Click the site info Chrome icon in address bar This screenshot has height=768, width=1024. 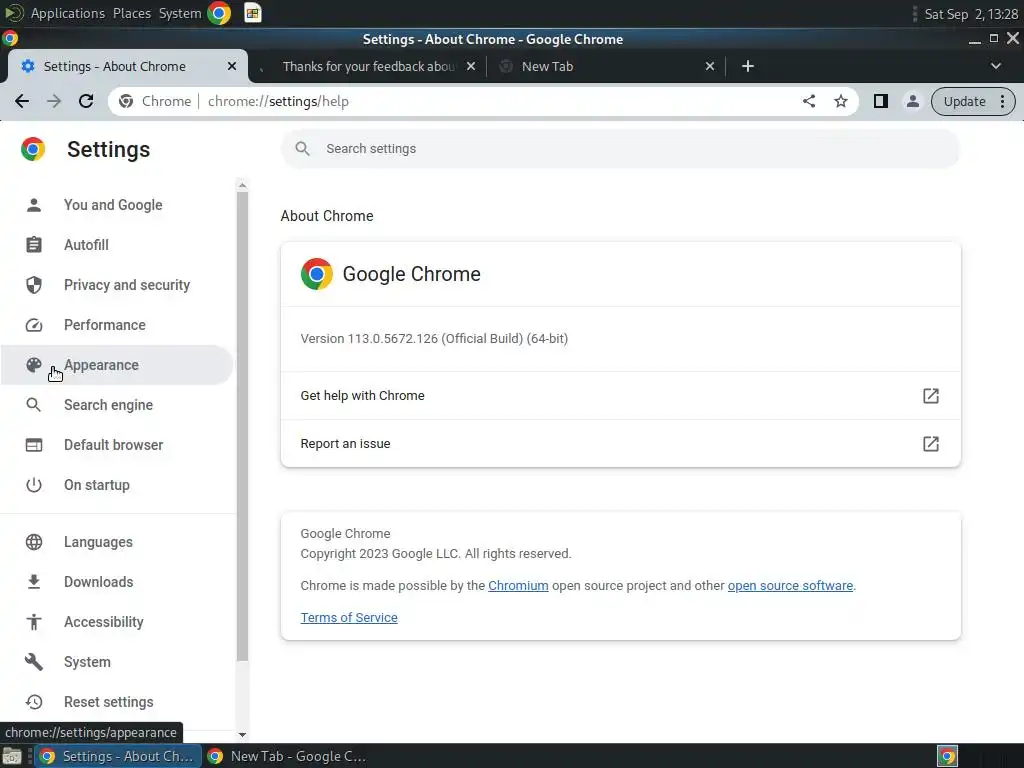[x=126, y=101]
